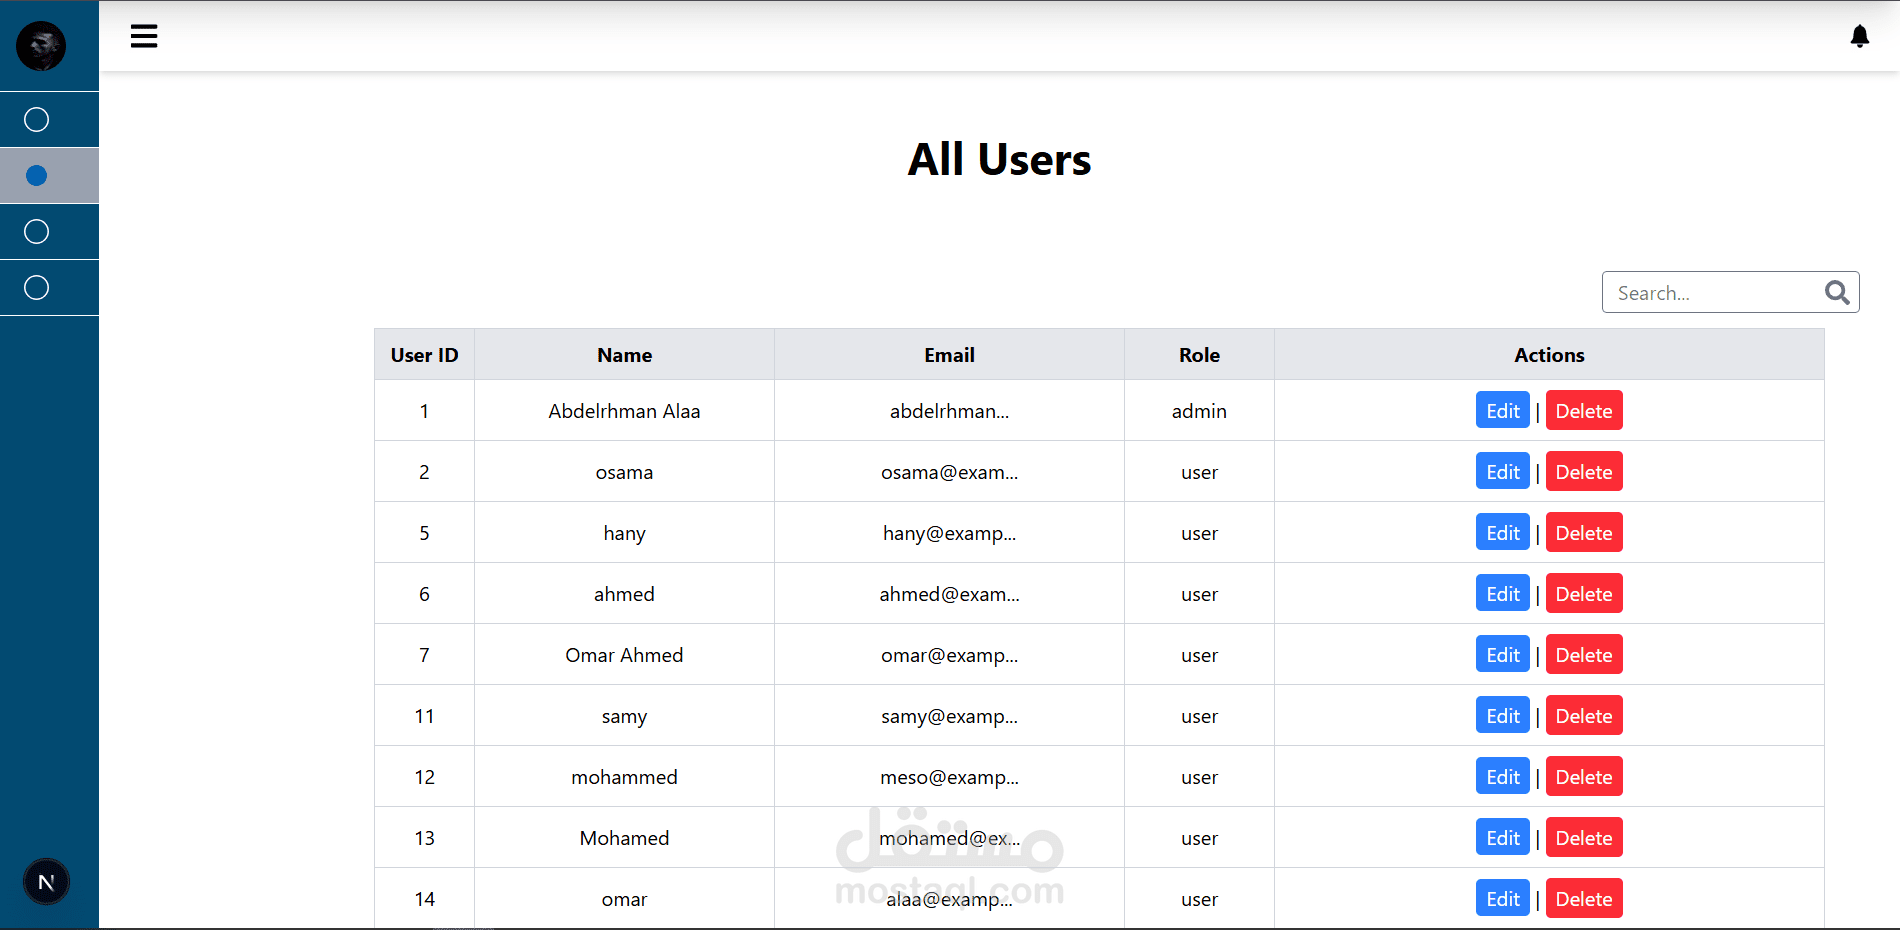Click the notification bell icon
Image resolution: width=1900 pixels, height=930 pixels.
(1859, 37)
